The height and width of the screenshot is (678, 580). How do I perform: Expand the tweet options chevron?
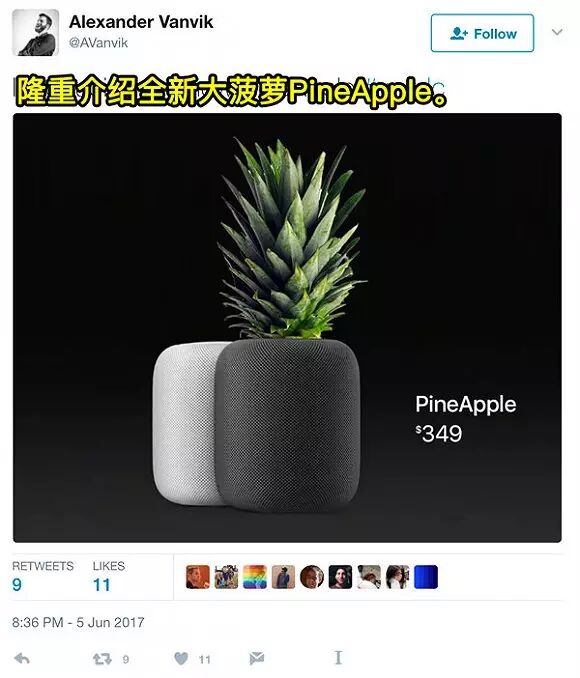pos(557,32)
